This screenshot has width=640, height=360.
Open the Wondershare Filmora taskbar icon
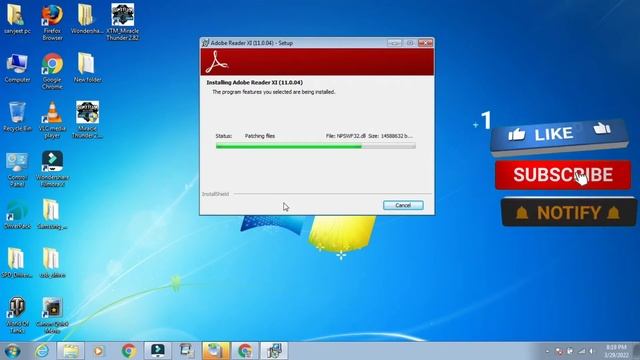pos(158,351)
